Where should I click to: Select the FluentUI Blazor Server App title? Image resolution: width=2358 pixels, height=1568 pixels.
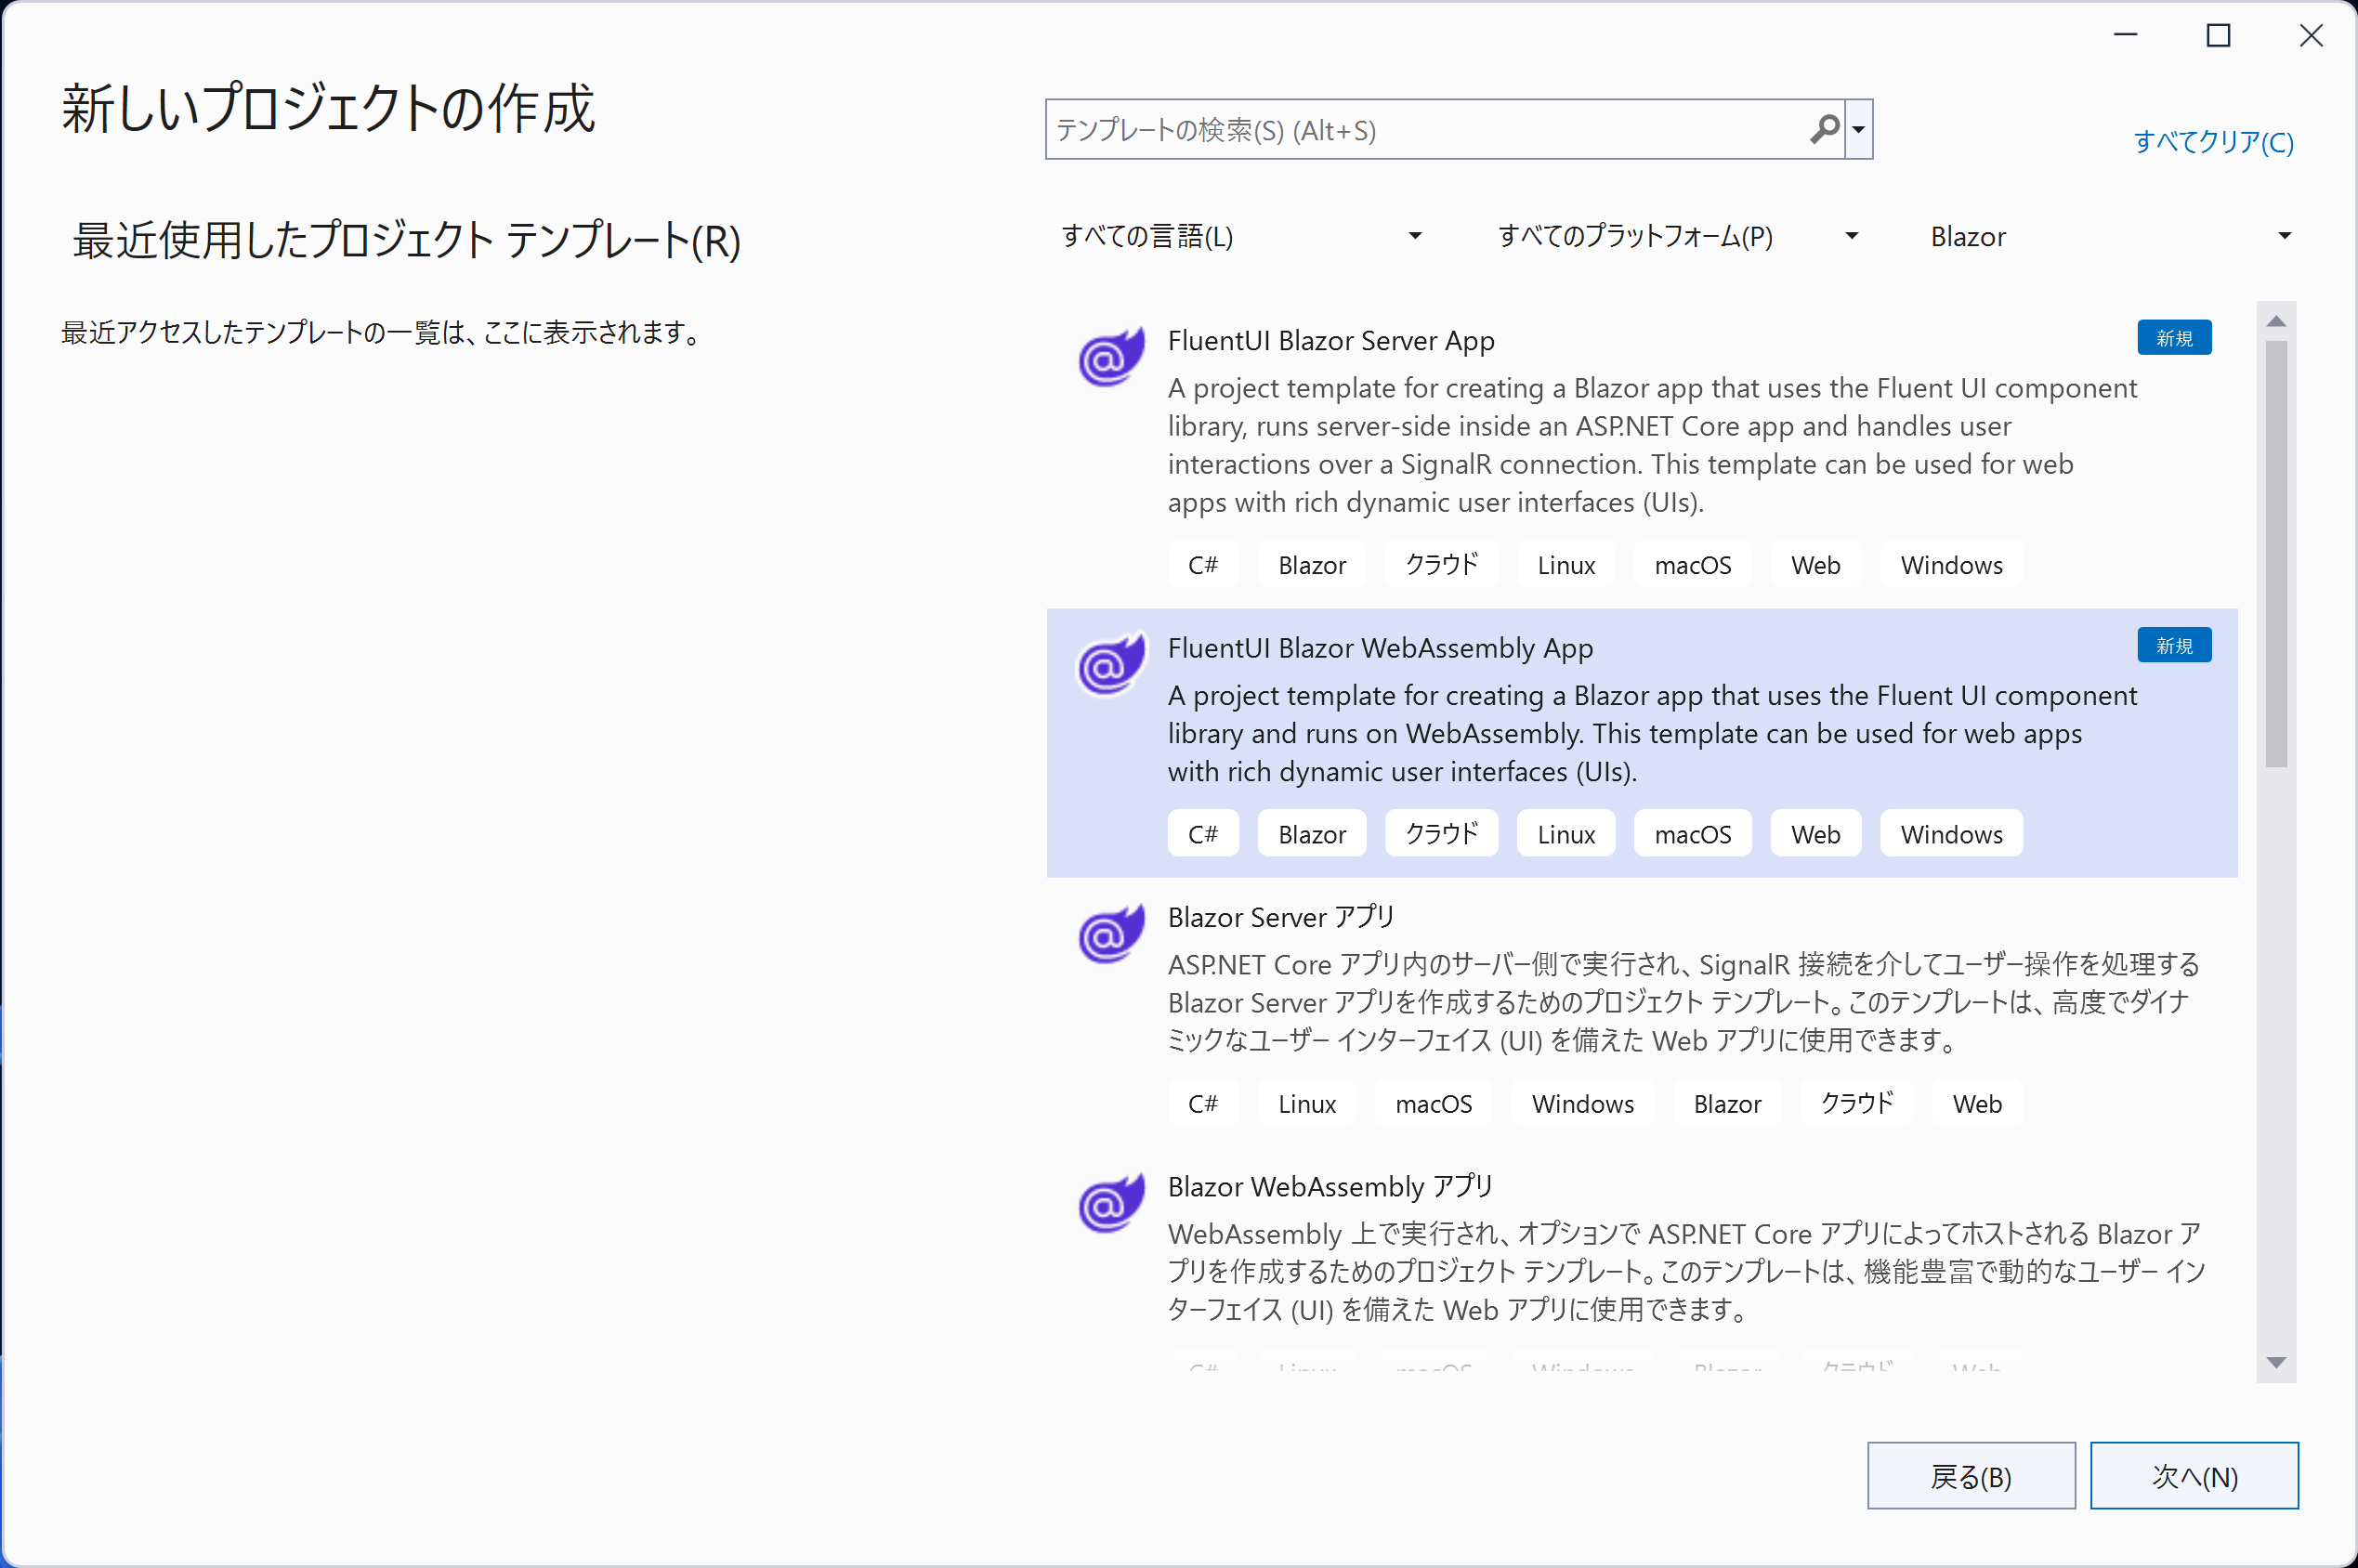[x=1331, y=341]
